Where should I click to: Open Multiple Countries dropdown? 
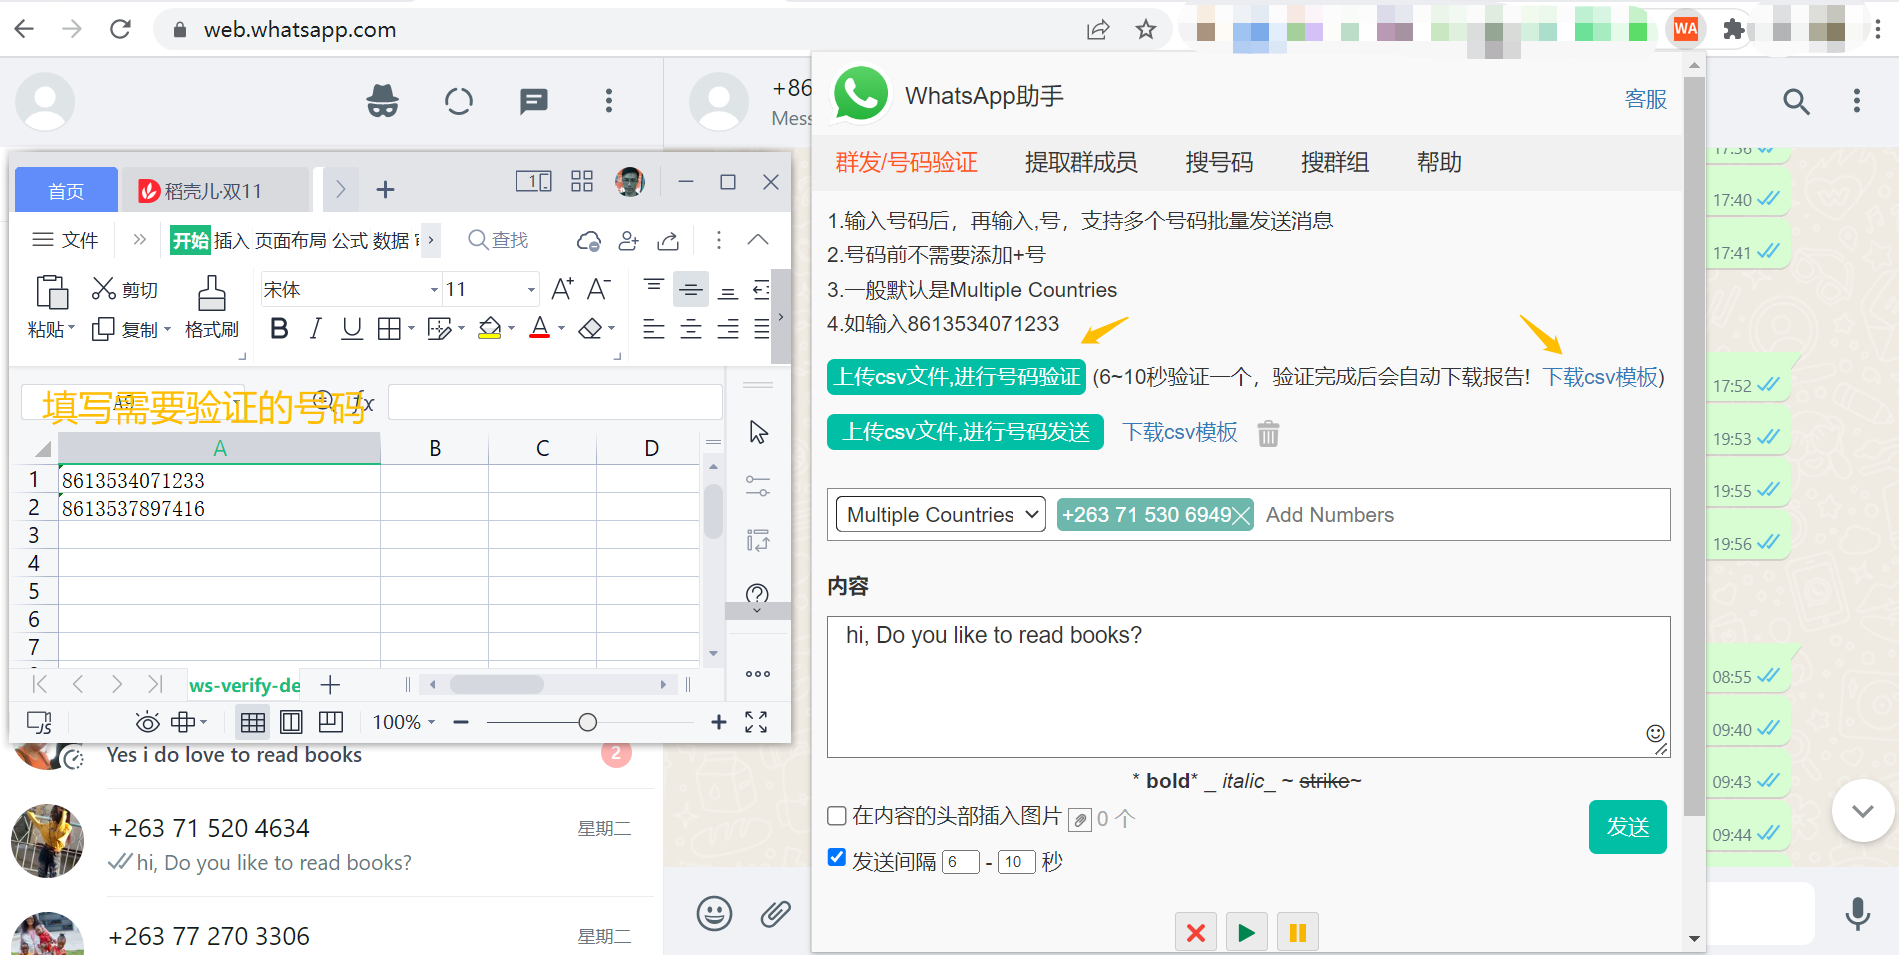[941, 515]
